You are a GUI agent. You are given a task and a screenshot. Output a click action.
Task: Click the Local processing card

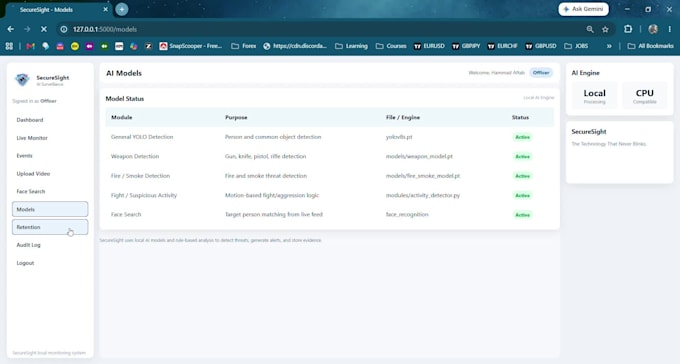pos(594,96)
